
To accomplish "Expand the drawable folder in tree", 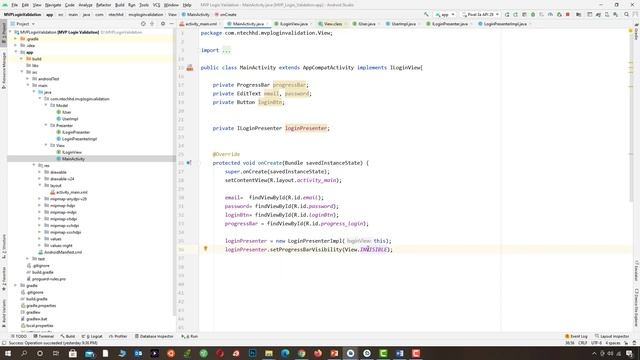I will click(40, 172).
